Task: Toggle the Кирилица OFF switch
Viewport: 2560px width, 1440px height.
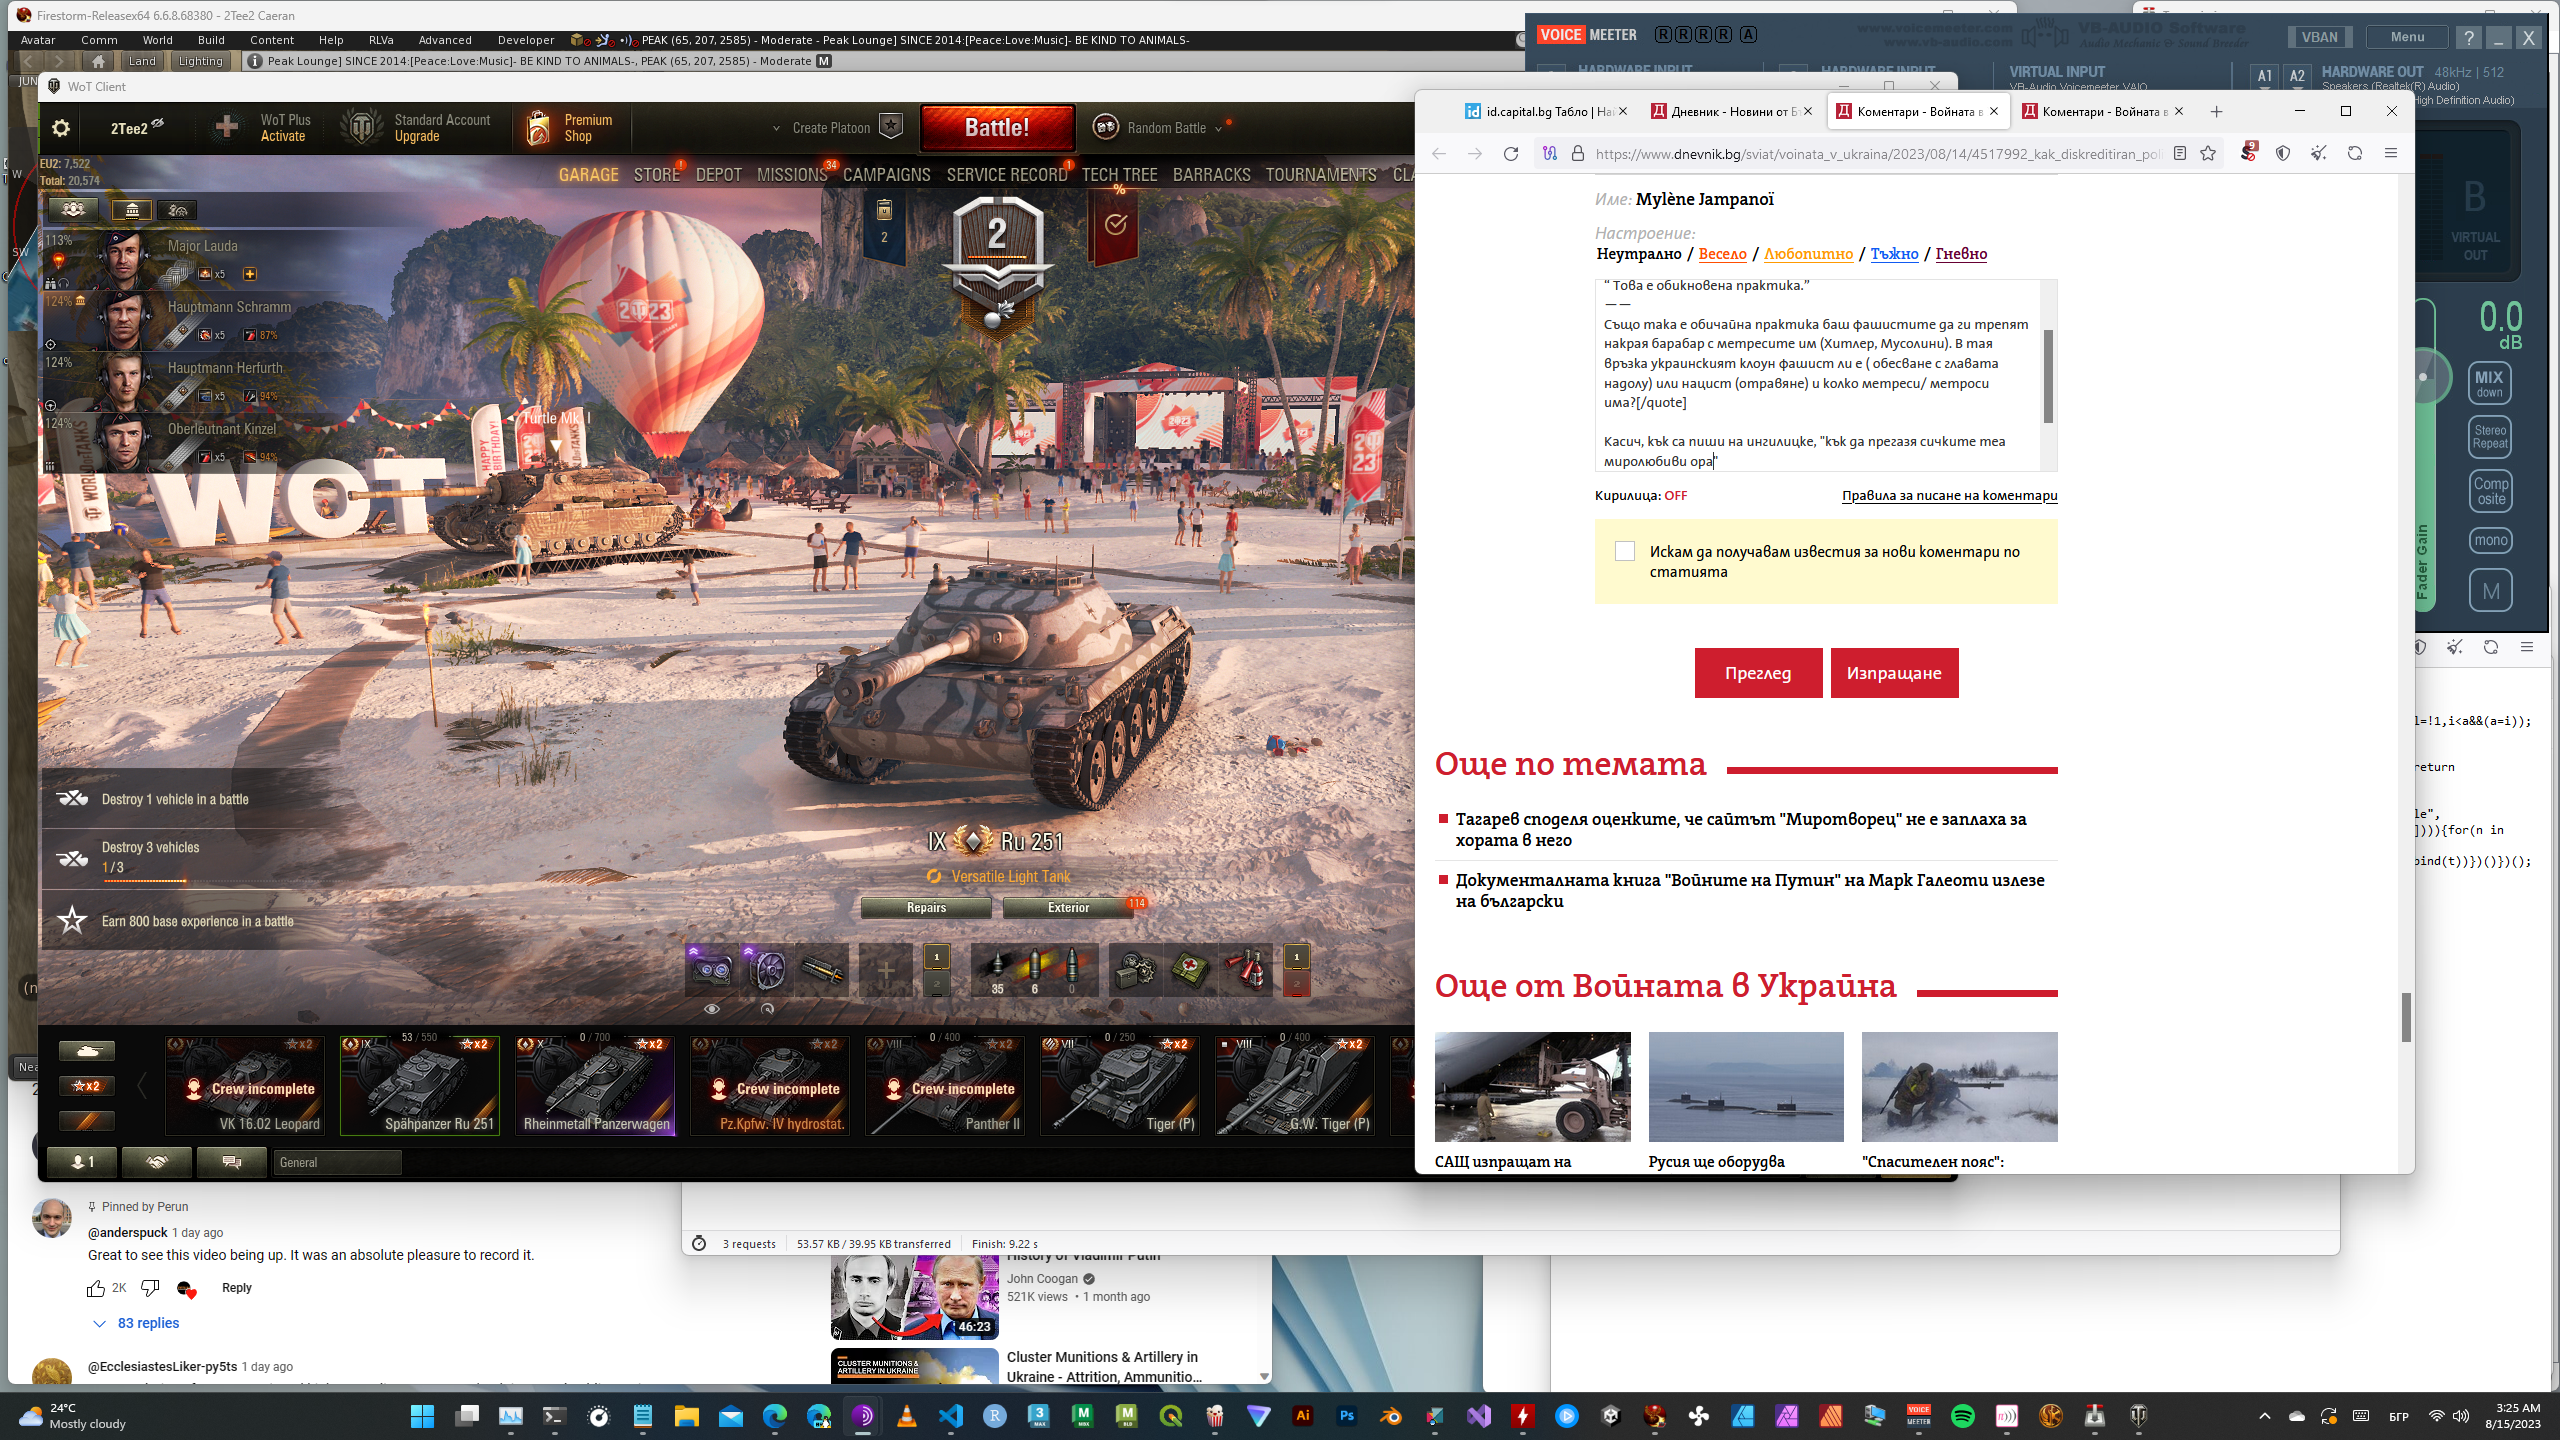Action: pos(1675,495)
